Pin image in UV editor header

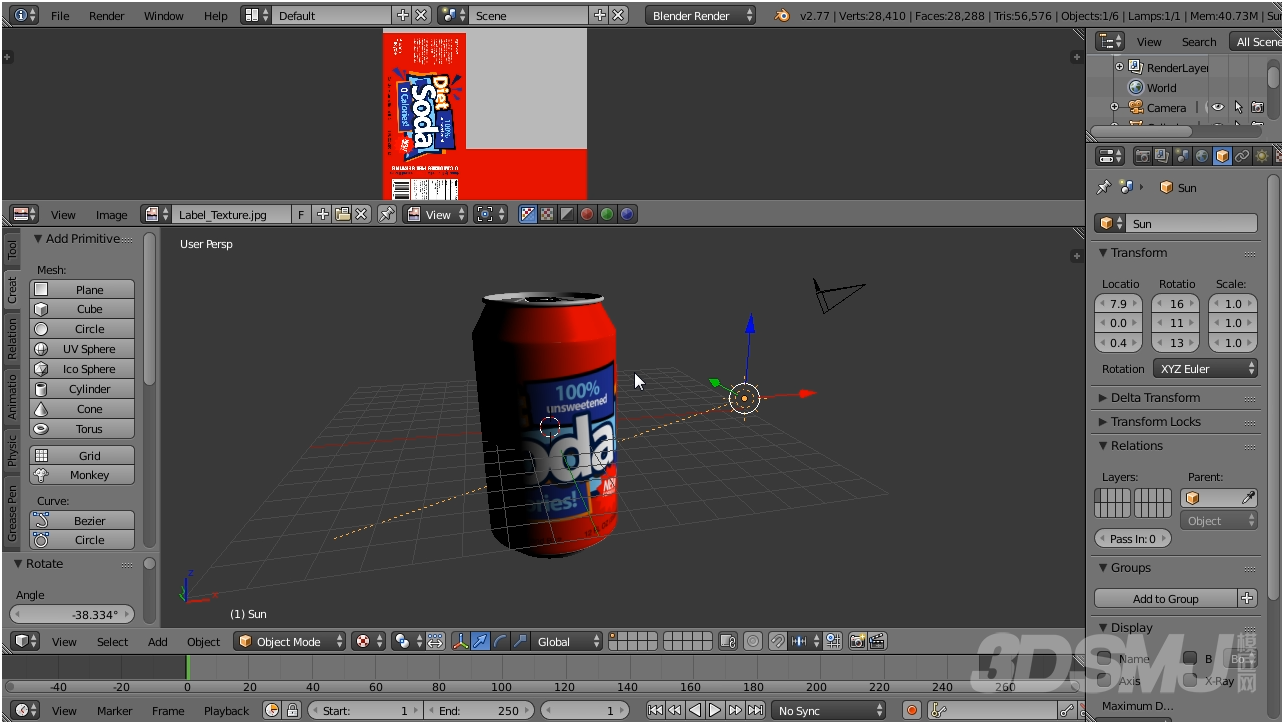pos(386,214)
